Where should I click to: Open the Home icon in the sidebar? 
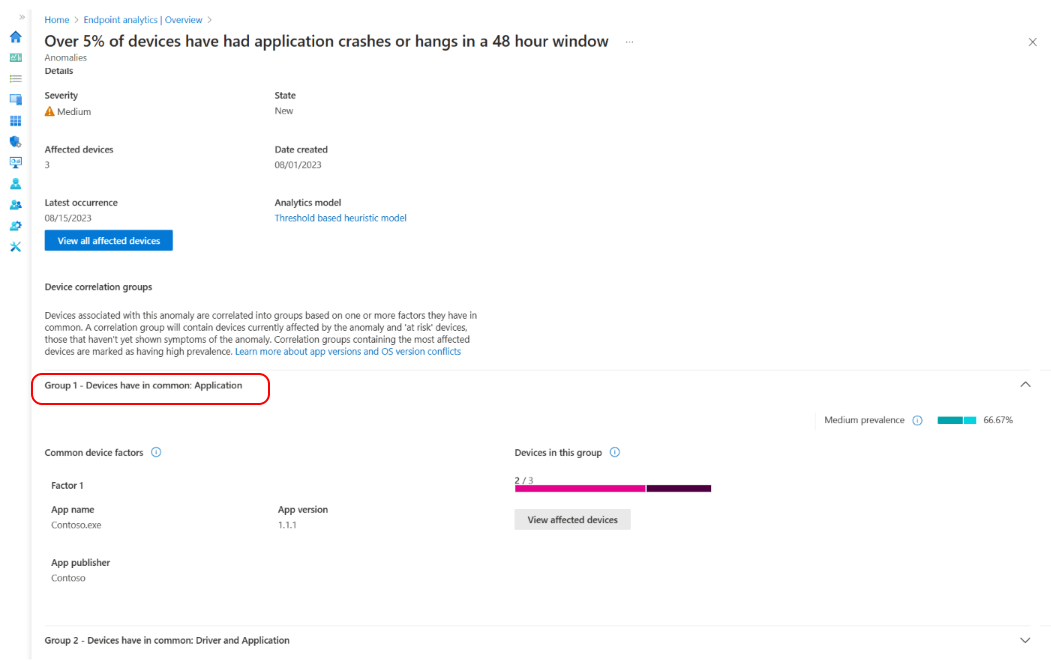15,37
